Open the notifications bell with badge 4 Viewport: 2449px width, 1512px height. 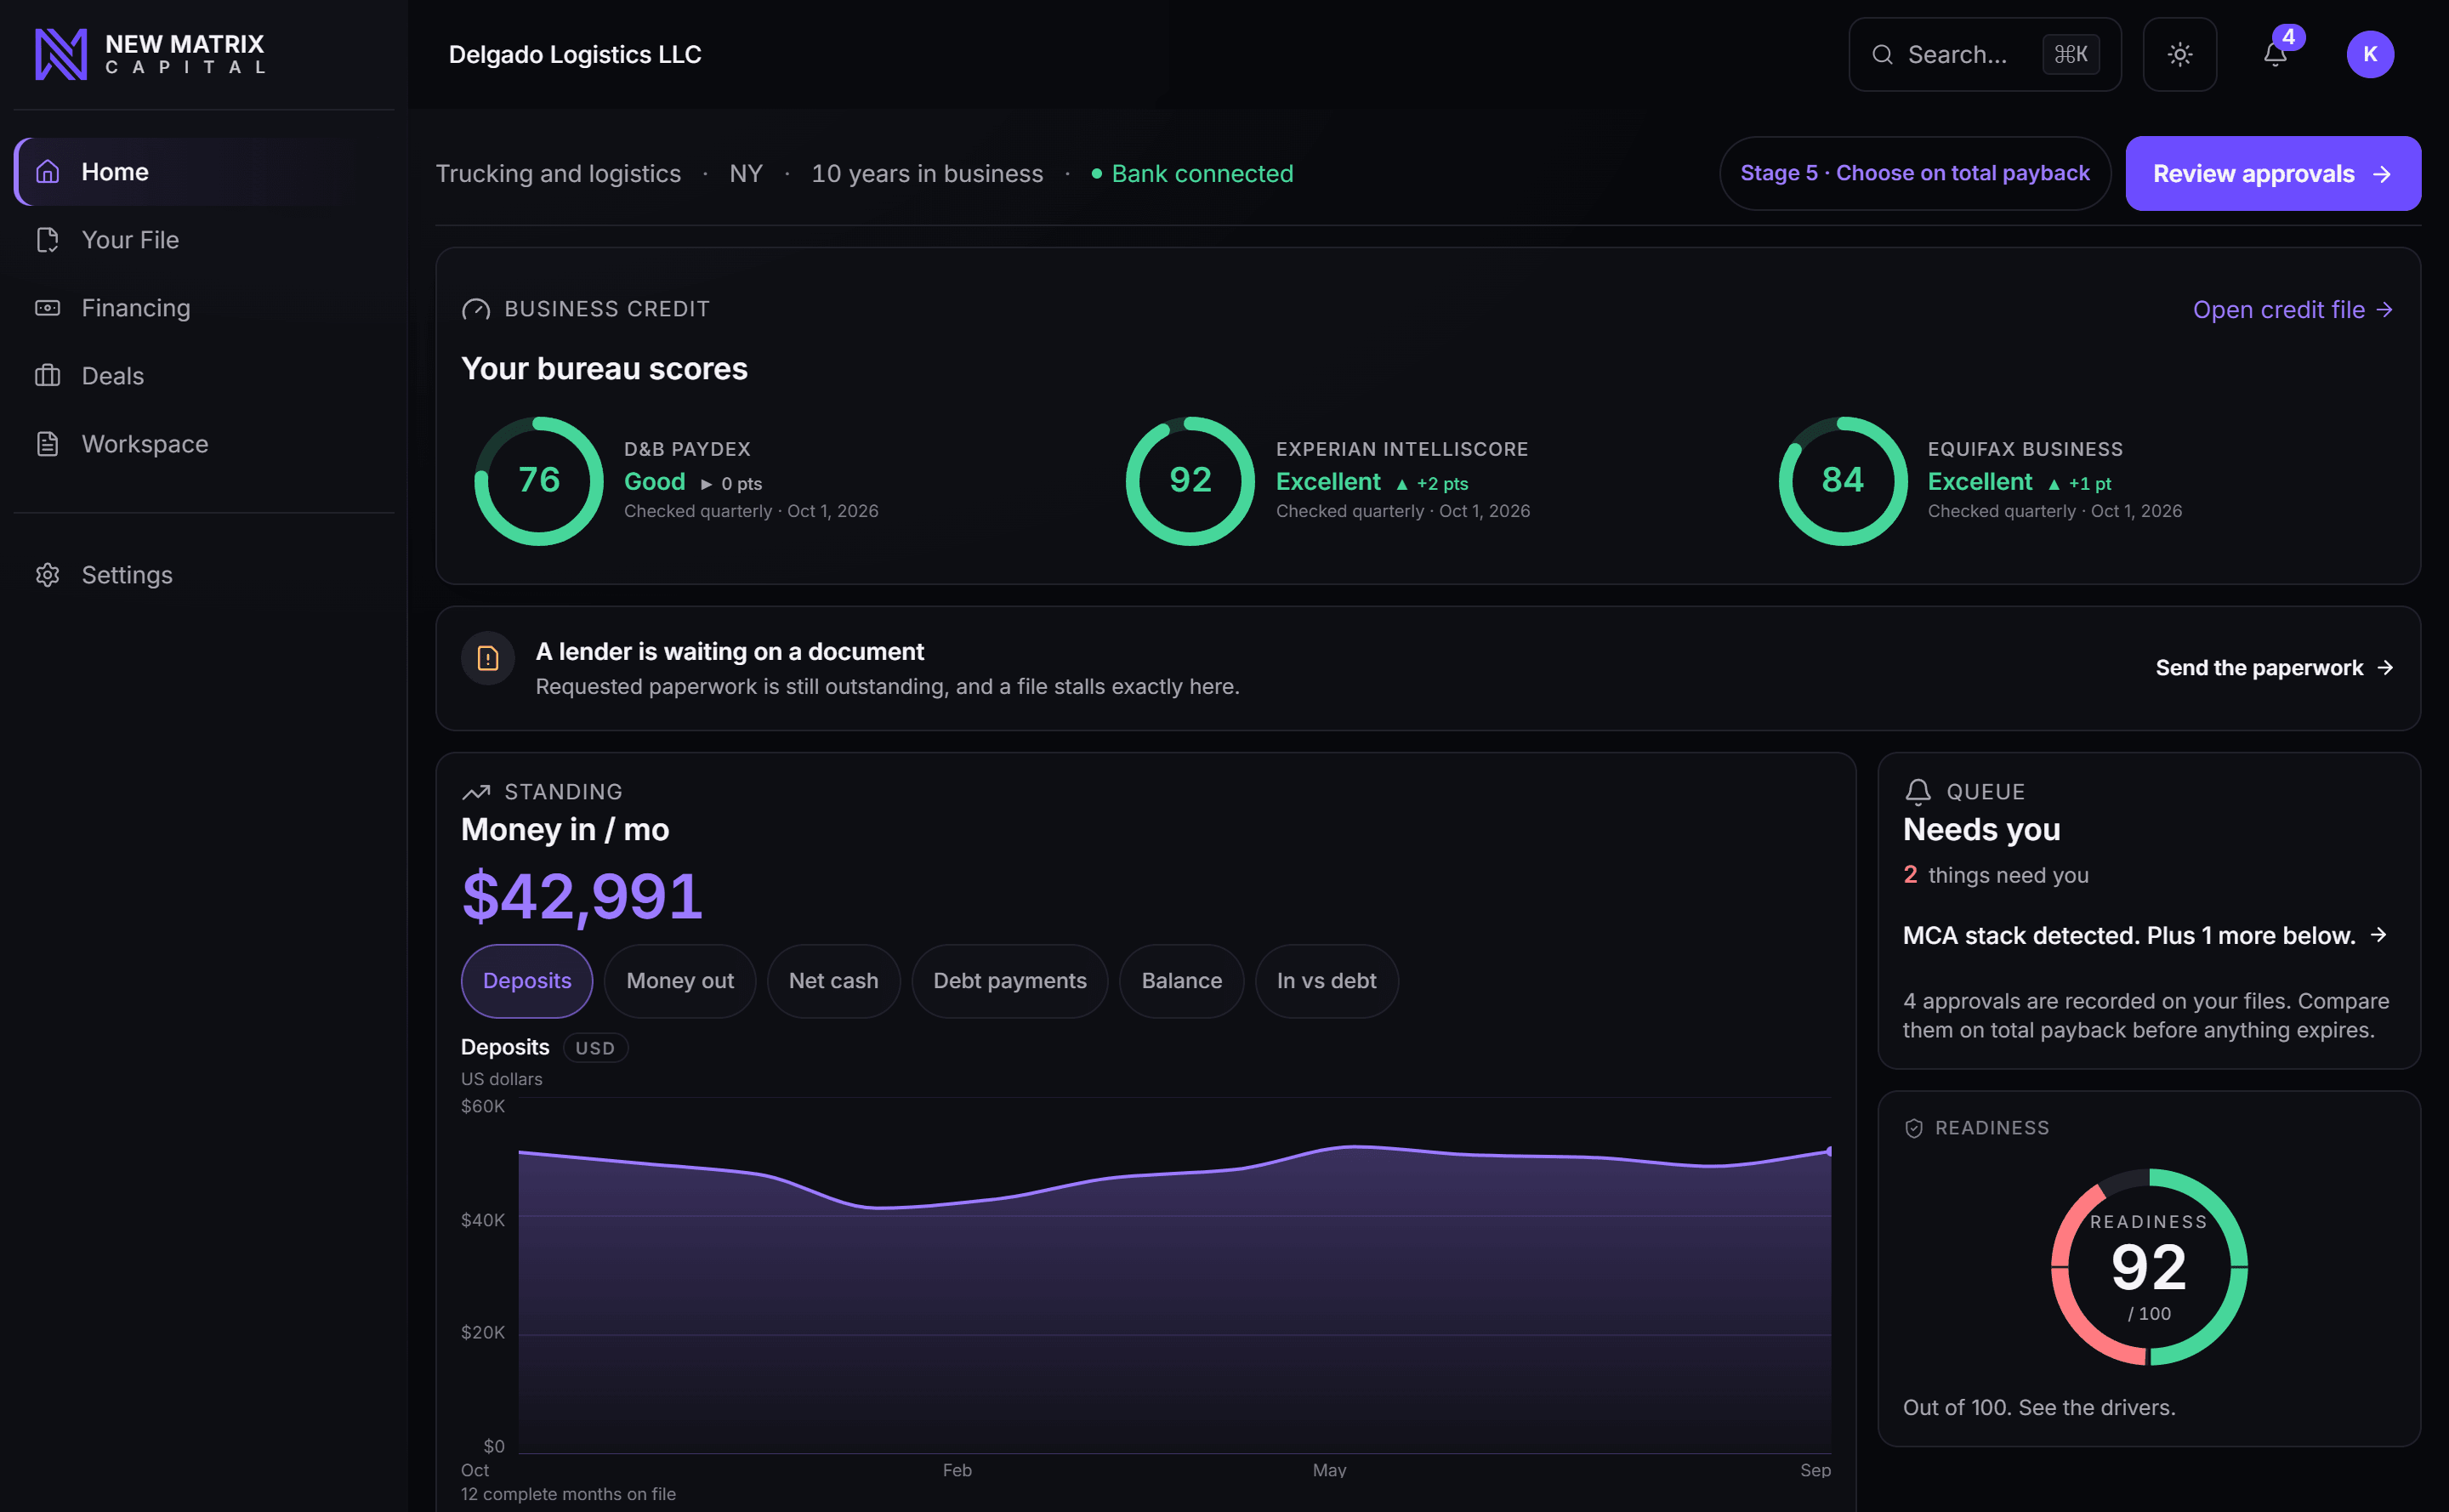[2275, 54]
